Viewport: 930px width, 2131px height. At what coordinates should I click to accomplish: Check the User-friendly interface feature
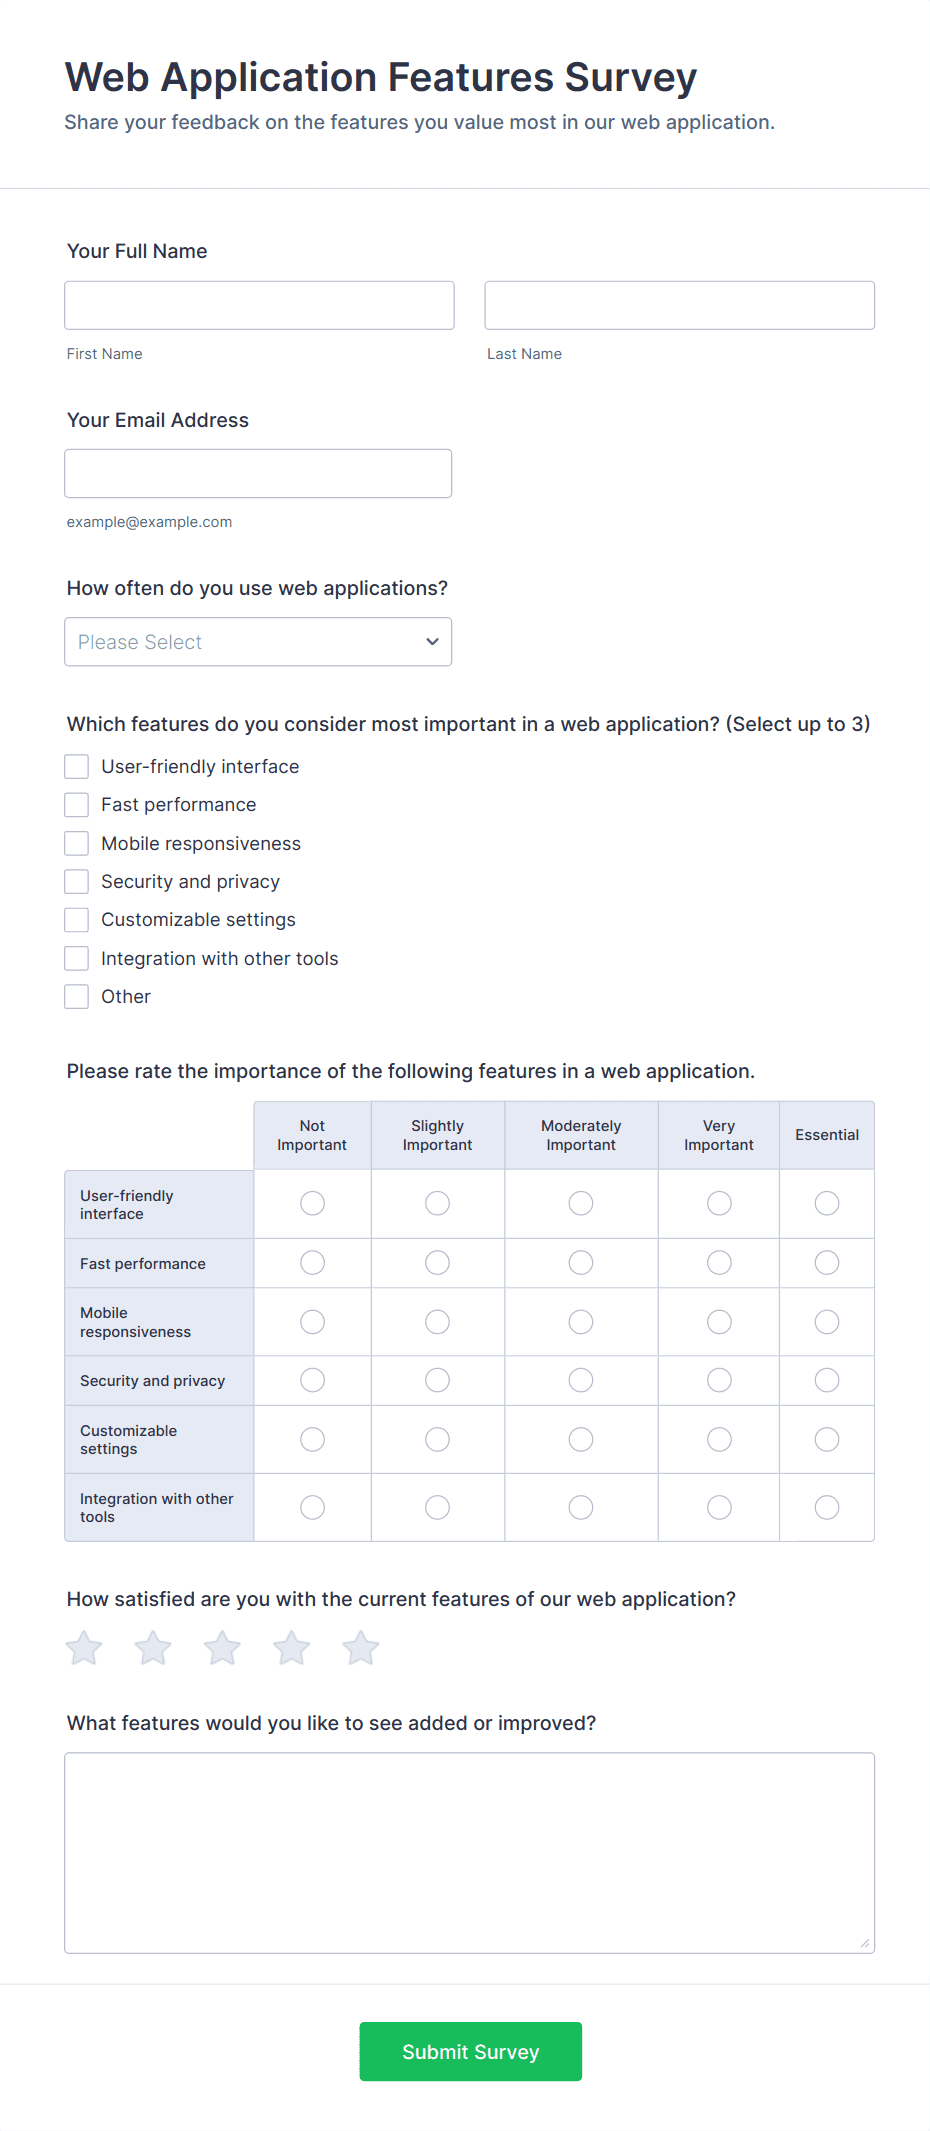(x=76, y=766)
